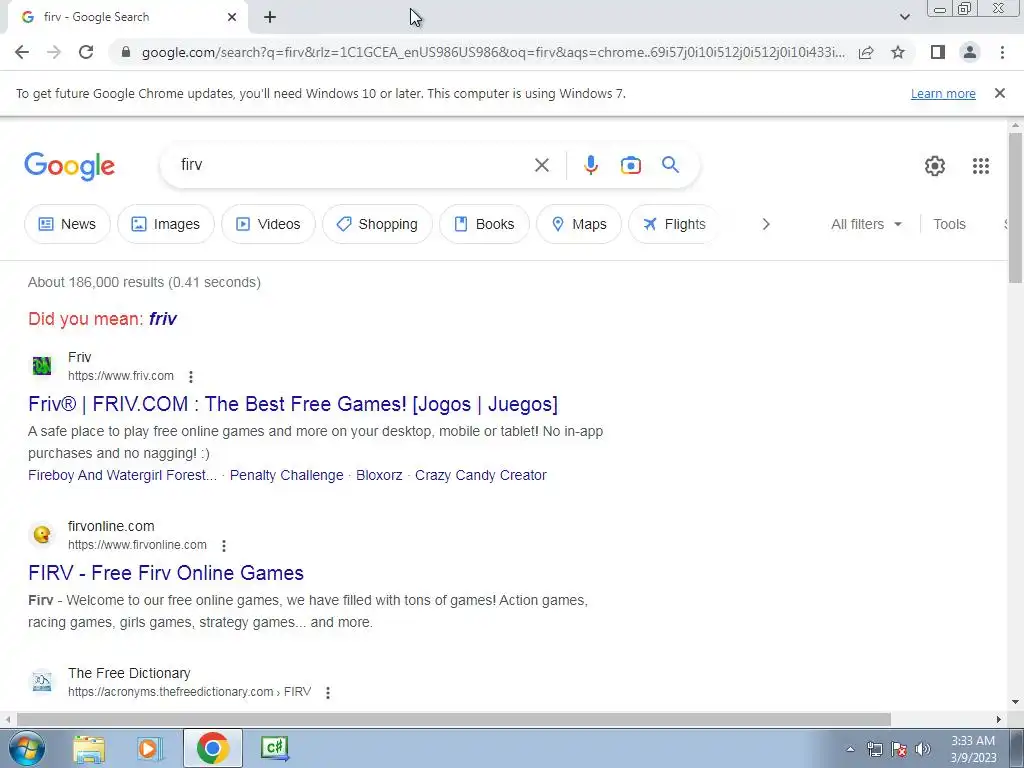The image size is (1024, 768).
Task: Open the Friv FRIV.COM Best Free Games result
Action: [x=293, y=404]
